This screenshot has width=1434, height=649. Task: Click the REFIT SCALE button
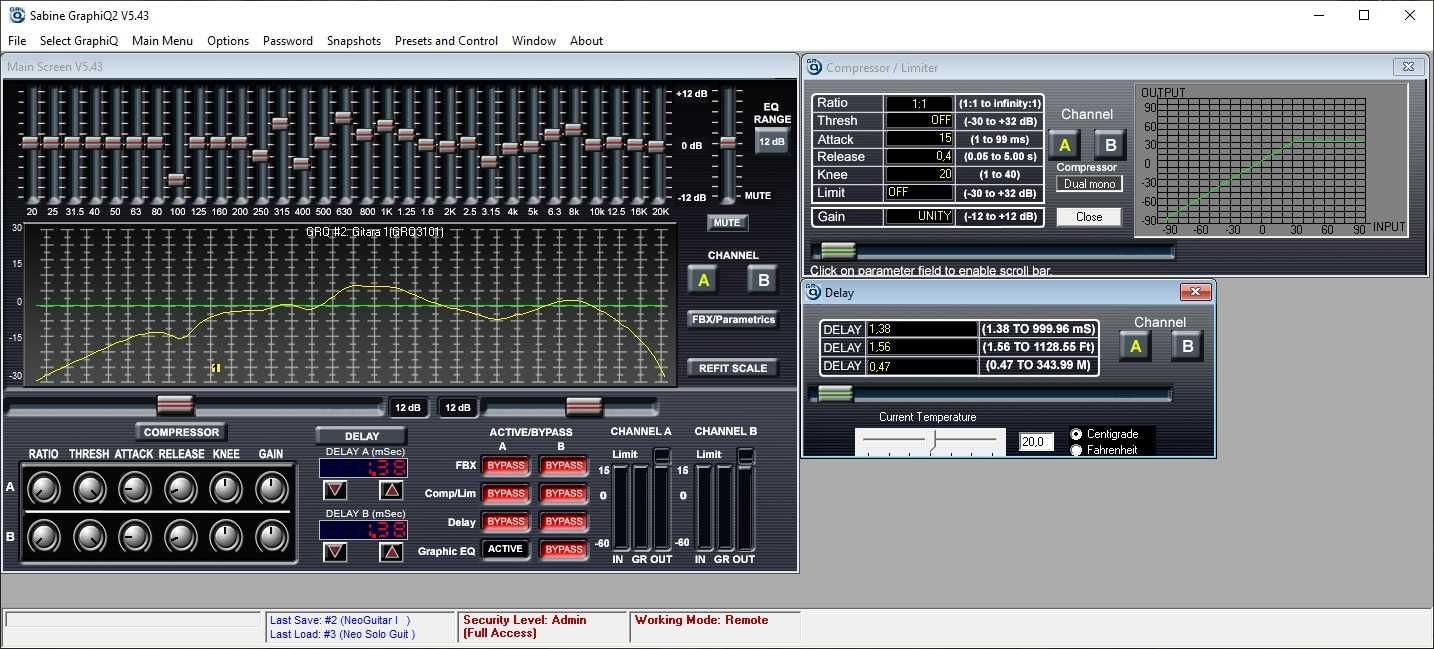[x=732, y=368]
